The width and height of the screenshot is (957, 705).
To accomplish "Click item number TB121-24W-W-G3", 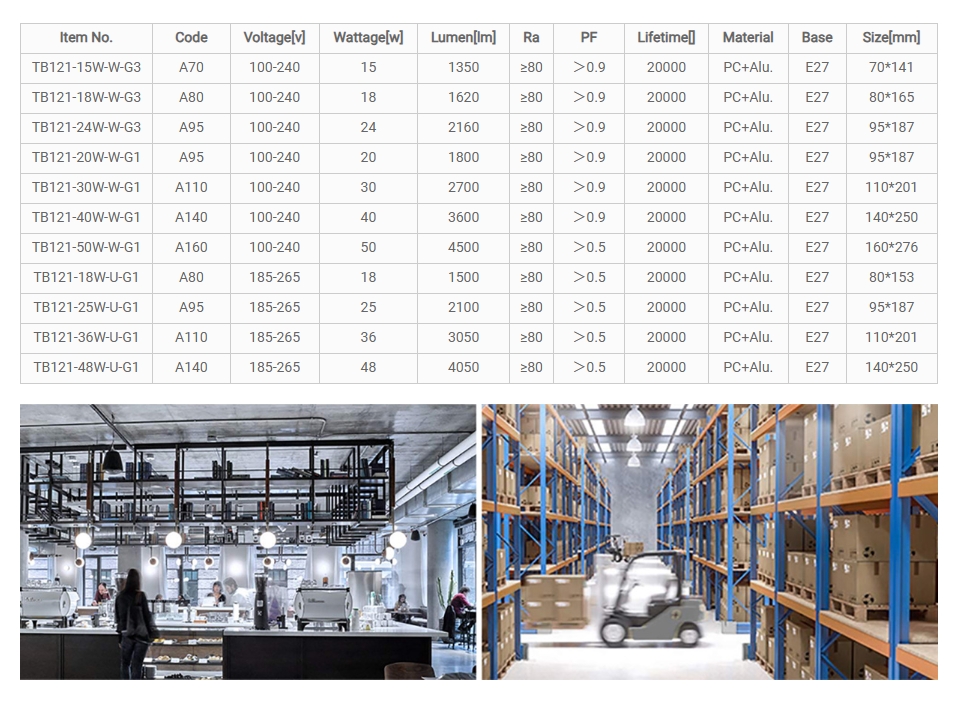I will pyautogui.click(x=86, y=128).
